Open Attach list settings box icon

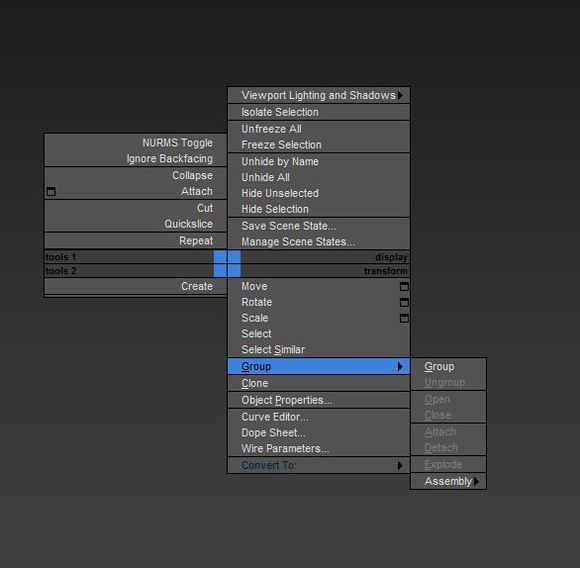[51, 192]
